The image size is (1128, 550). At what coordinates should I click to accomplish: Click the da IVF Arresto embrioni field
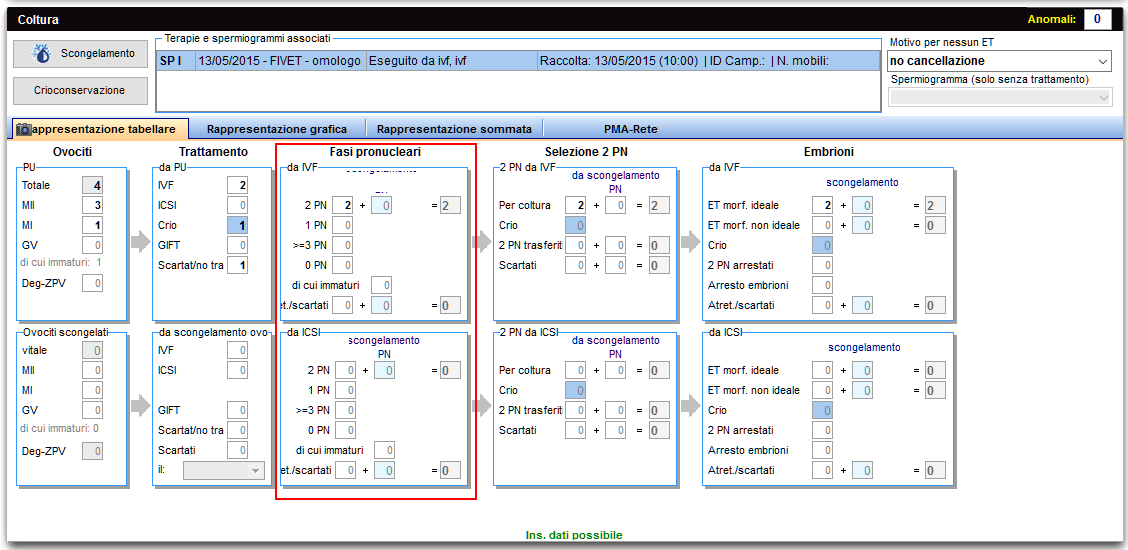[x=823, y=285]
